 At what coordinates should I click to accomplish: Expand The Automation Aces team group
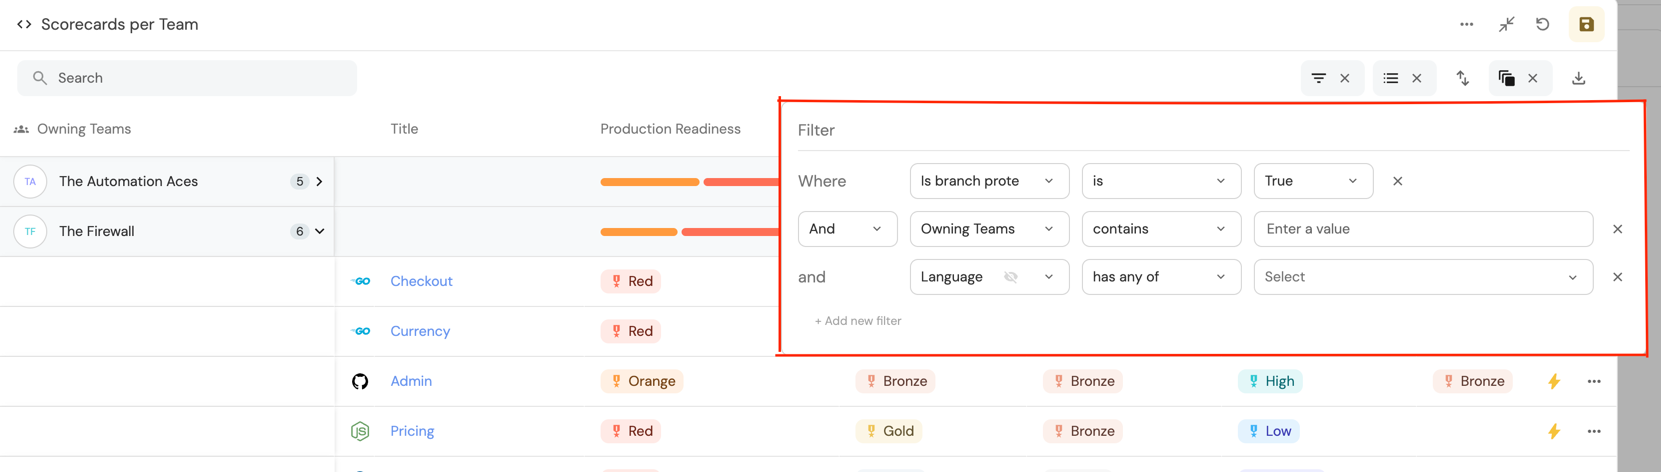(319, 182)
